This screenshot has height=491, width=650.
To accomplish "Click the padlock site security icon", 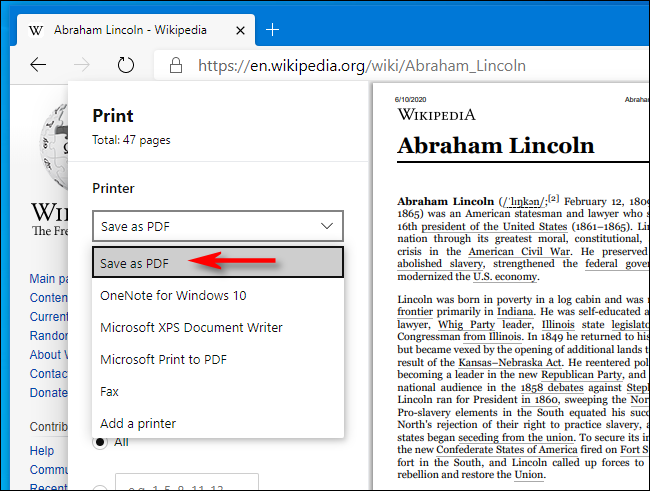I will coord(176,66).
